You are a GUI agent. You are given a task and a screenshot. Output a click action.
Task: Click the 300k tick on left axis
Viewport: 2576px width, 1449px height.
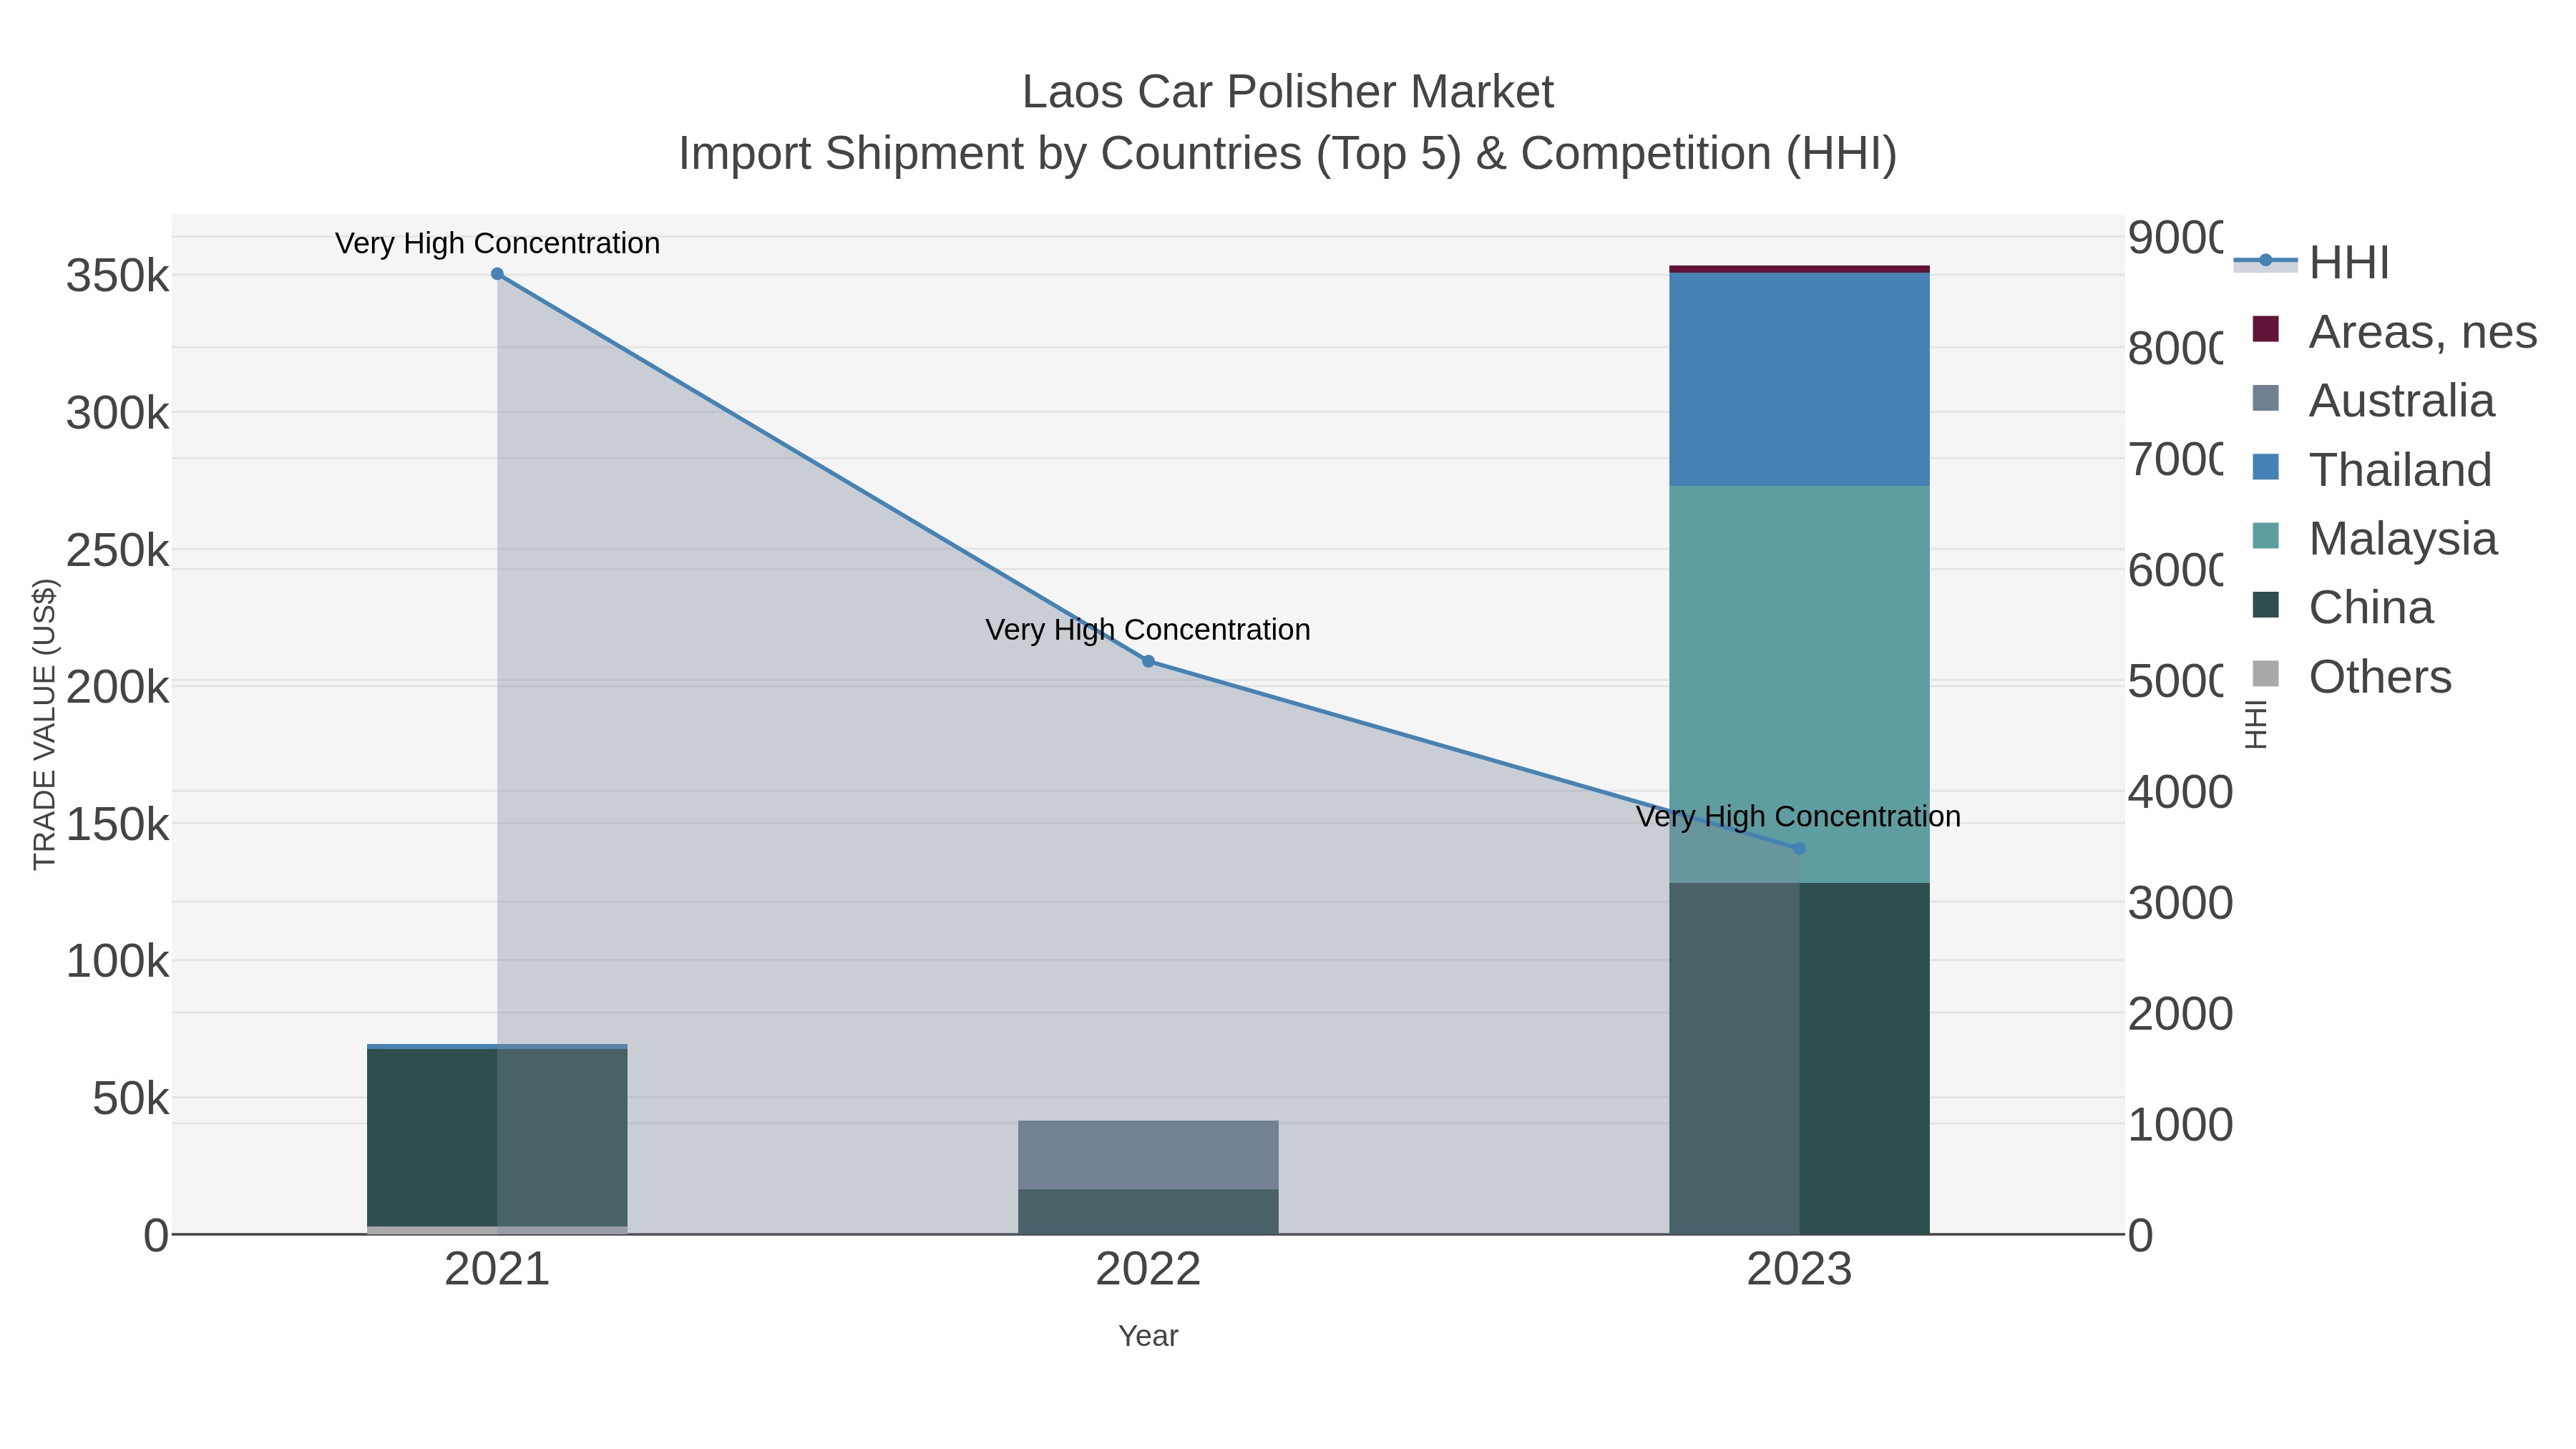point(118,413)
